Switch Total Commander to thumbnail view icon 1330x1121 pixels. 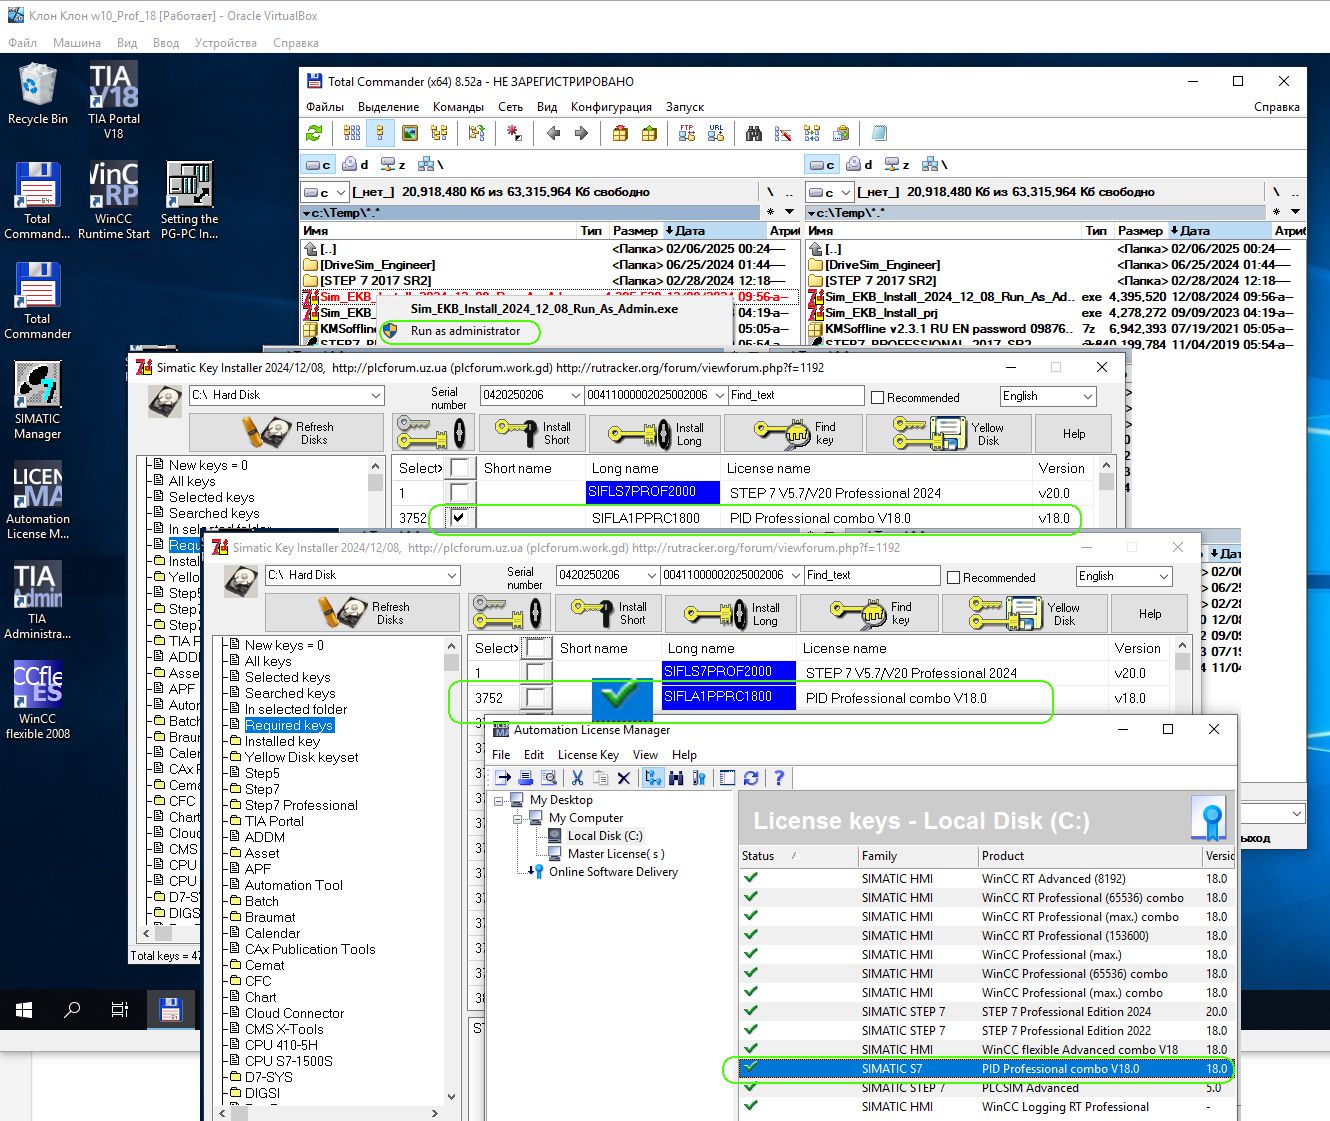coord(409,133)
